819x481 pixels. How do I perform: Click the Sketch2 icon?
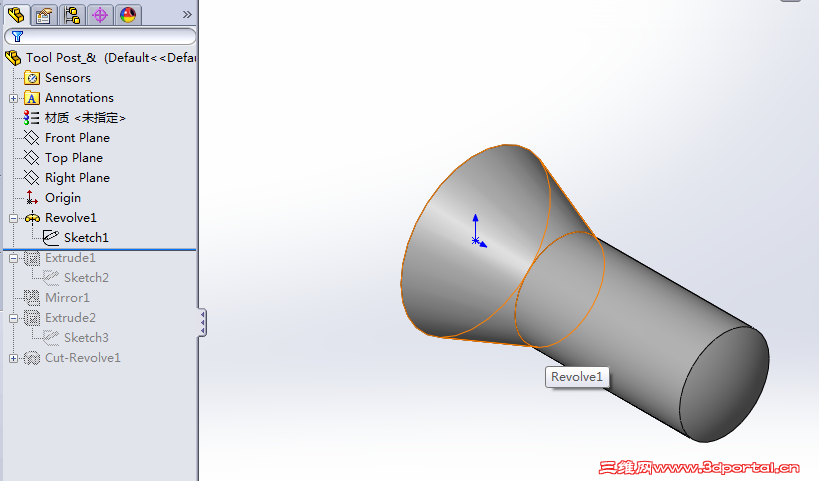point(51,278)
